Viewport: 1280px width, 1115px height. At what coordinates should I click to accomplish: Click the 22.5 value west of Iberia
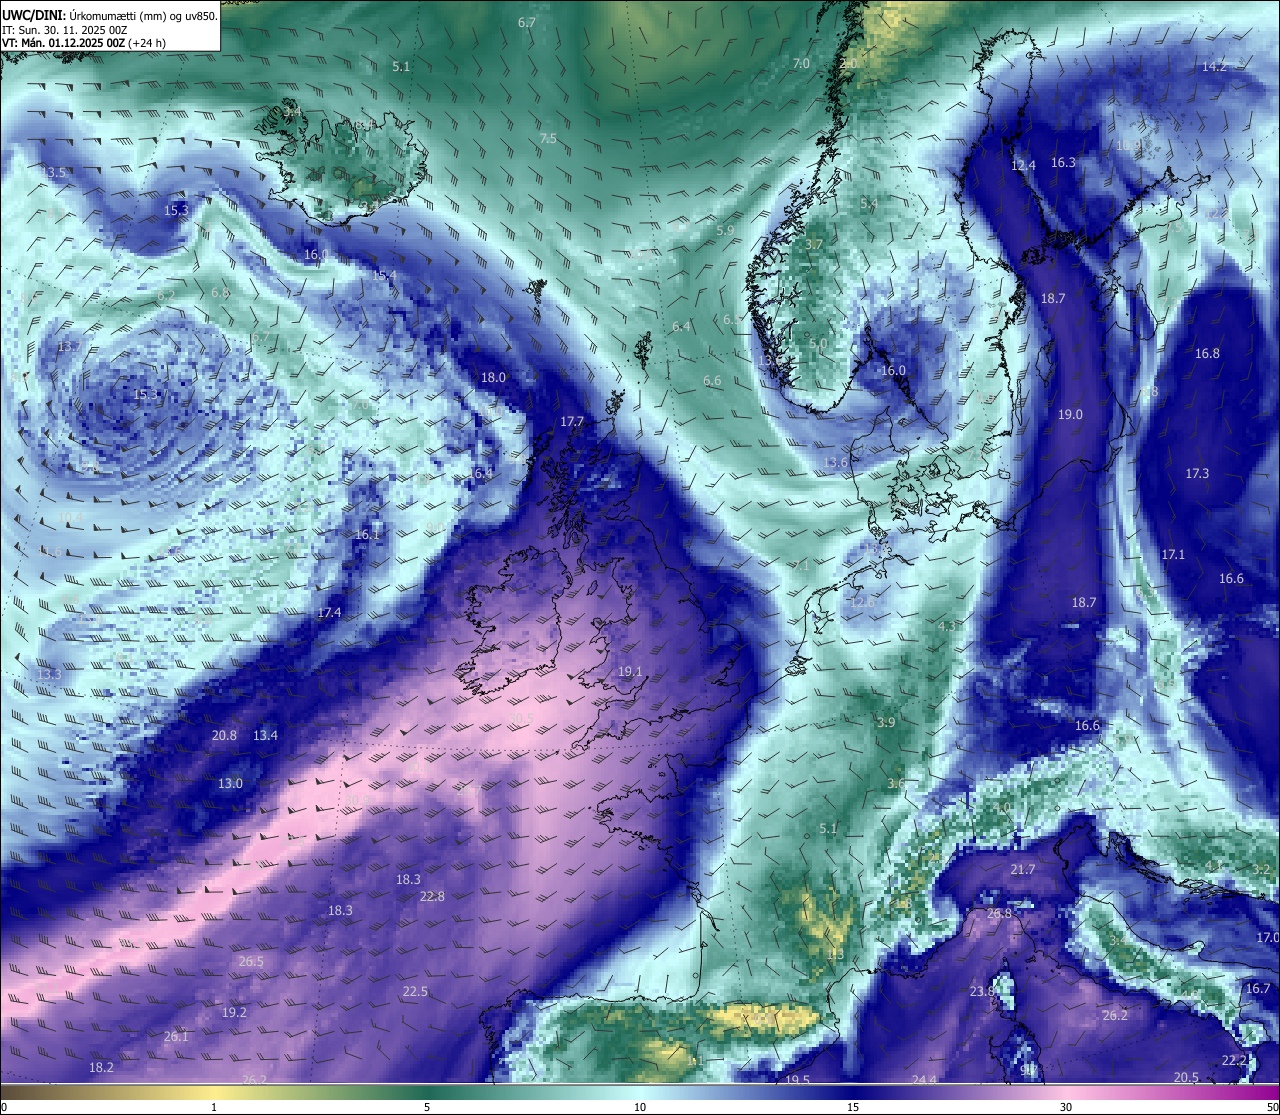(x=415, y=991)
